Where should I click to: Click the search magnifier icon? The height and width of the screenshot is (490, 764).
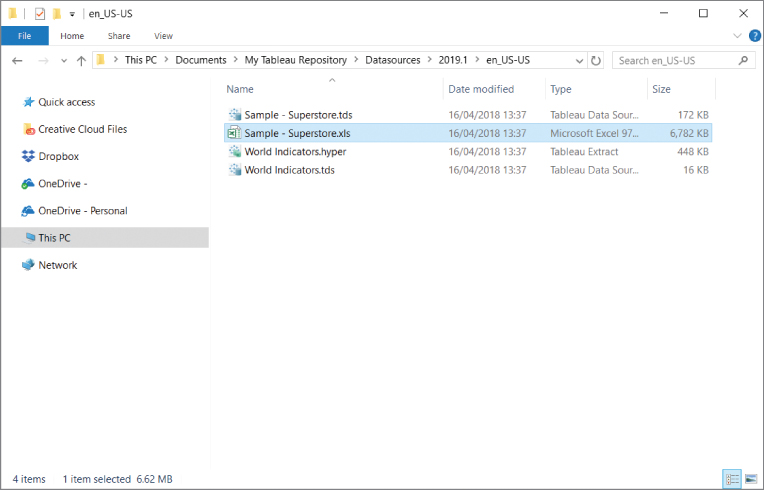[x=743, y=60]
